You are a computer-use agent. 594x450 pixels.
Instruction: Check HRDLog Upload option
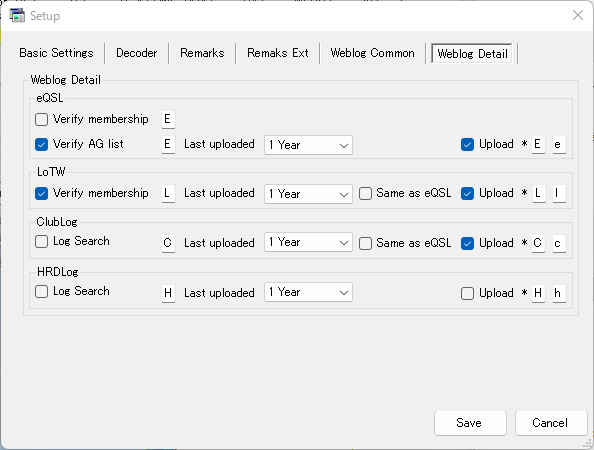click(x=467, y=293)
